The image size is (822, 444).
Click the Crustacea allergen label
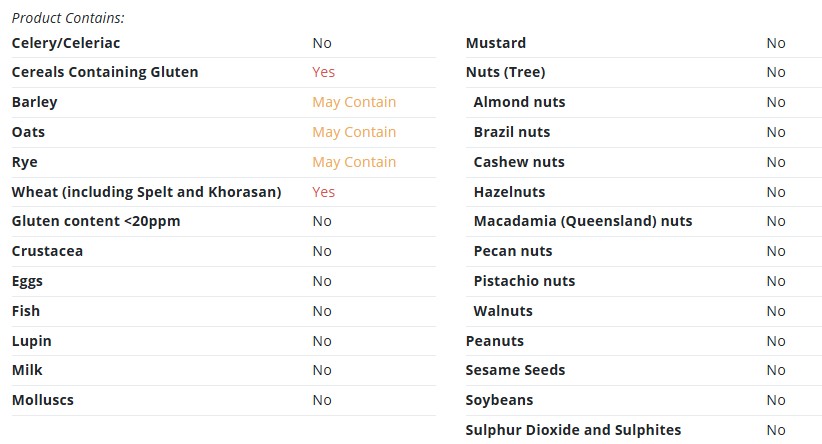[47, 251]
